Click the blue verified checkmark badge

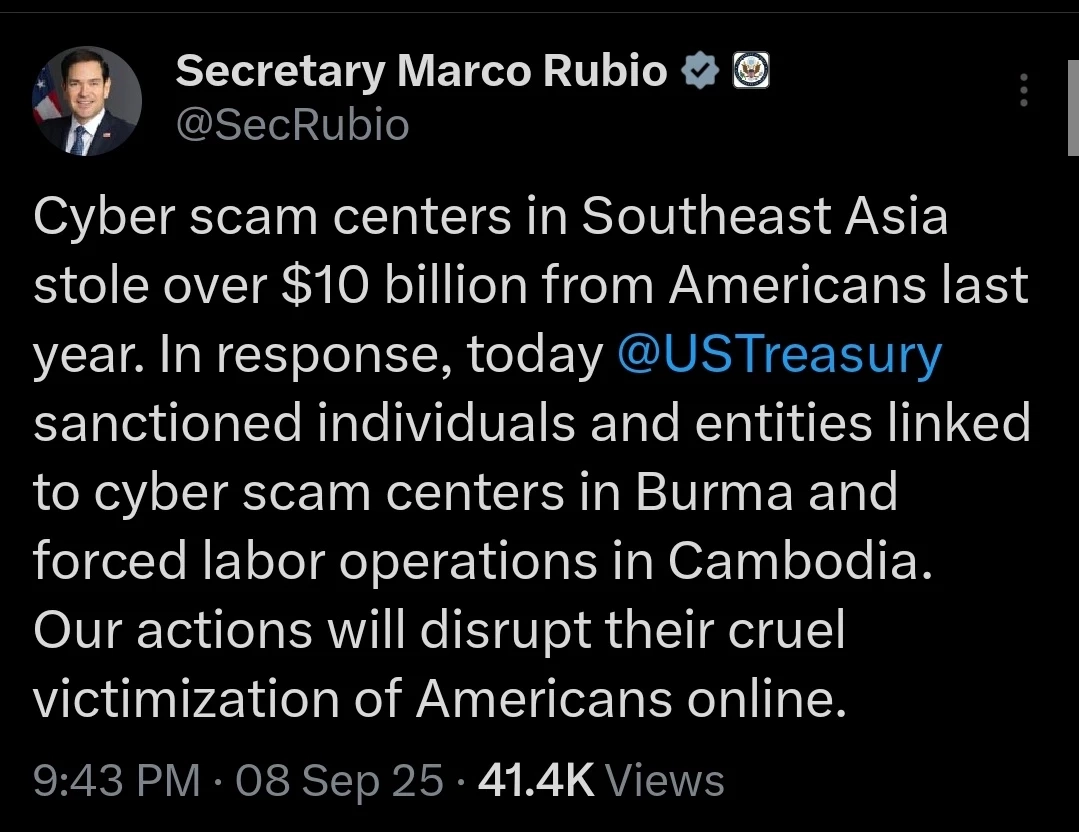(700, 71)
